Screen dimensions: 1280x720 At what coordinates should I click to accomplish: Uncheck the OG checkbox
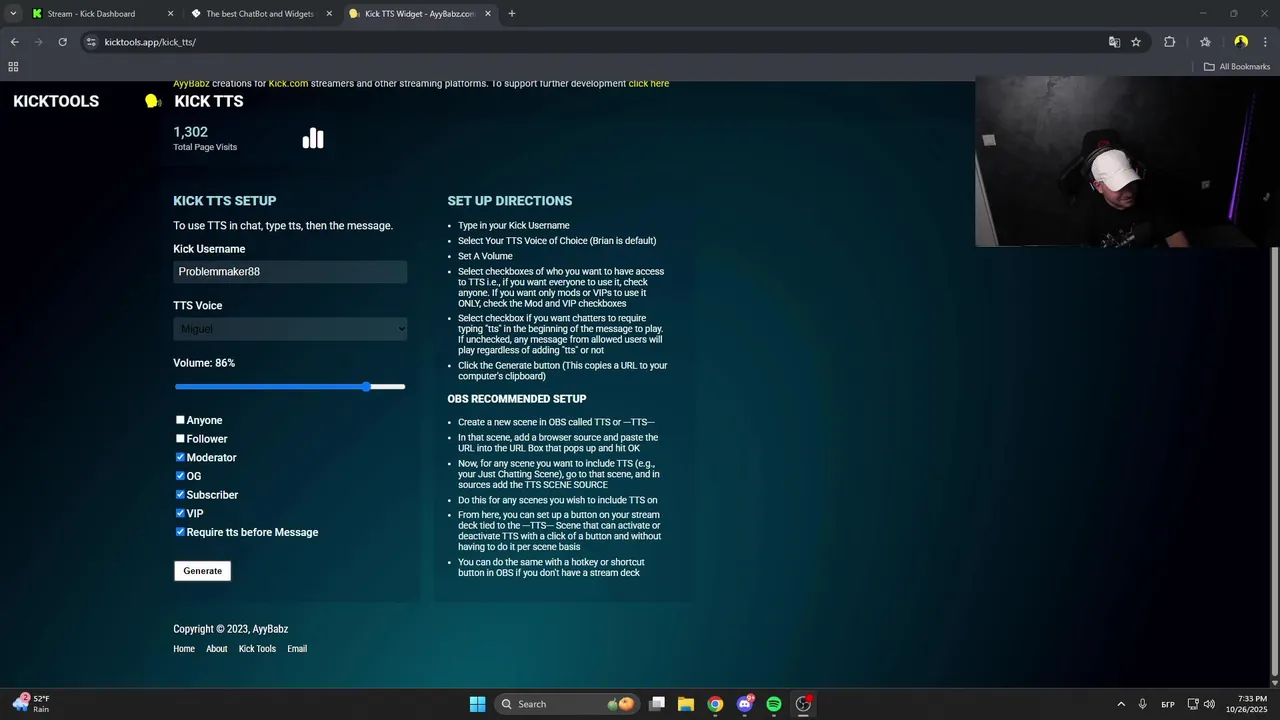180,476
